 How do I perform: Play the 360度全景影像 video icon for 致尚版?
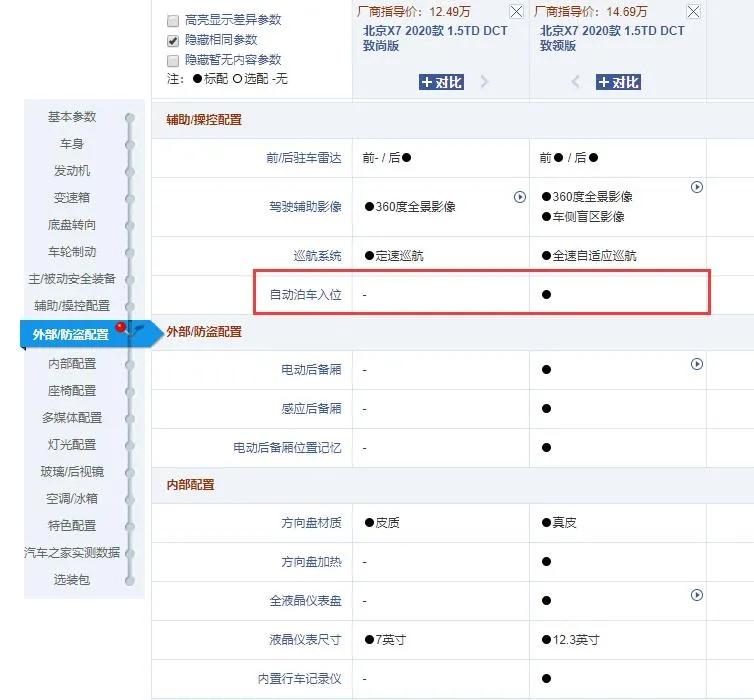pos(519,197)
